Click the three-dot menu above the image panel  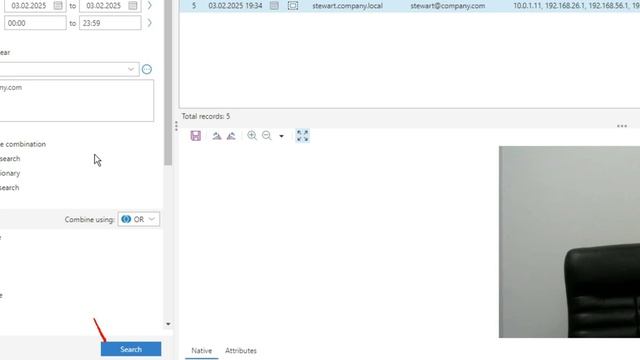[x=622, y=126]
